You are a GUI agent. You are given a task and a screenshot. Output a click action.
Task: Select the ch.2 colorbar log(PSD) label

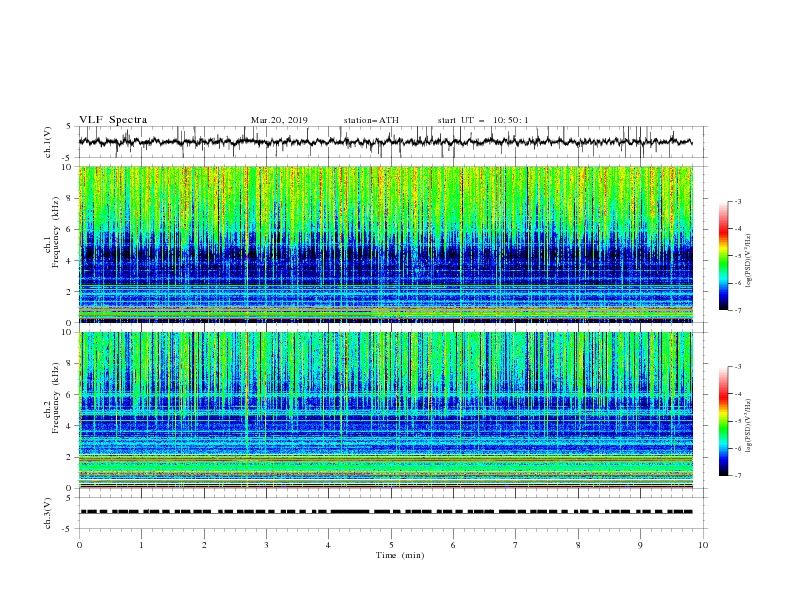point(749,426)
